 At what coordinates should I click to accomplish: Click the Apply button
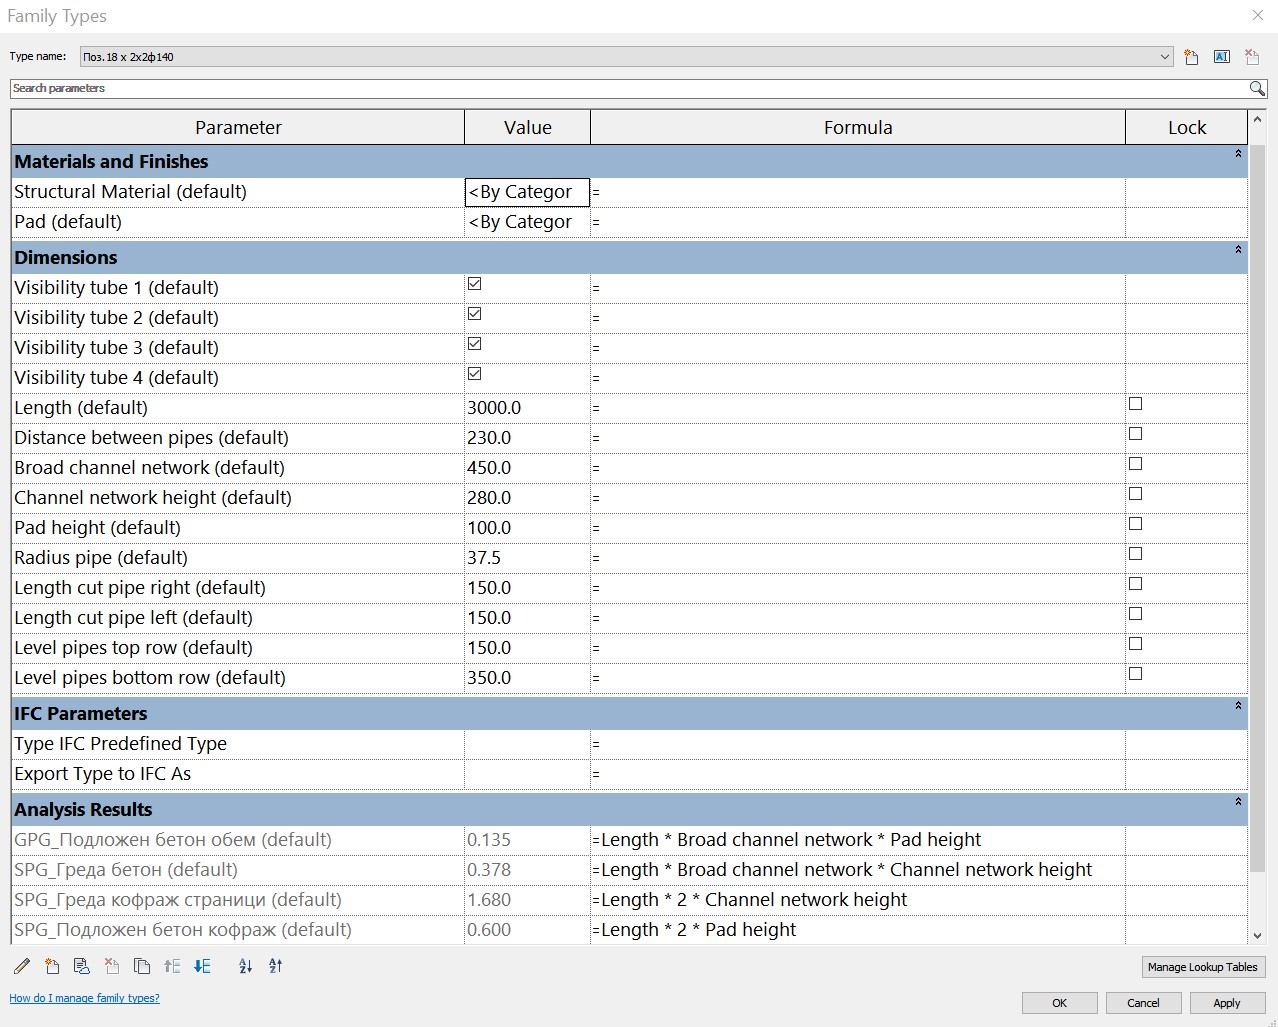pyautogui.click(x=1227, y=1003)
